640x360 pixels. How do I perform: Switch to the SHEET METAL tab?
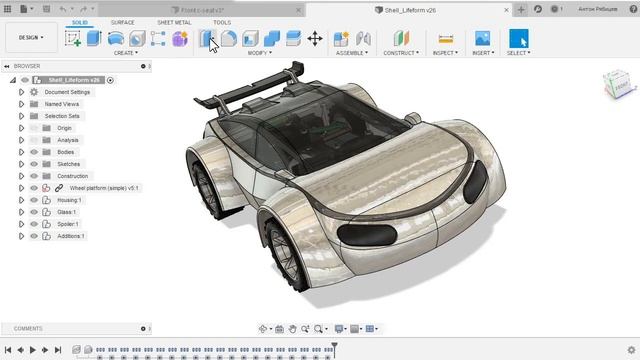[x=174, y=22]
